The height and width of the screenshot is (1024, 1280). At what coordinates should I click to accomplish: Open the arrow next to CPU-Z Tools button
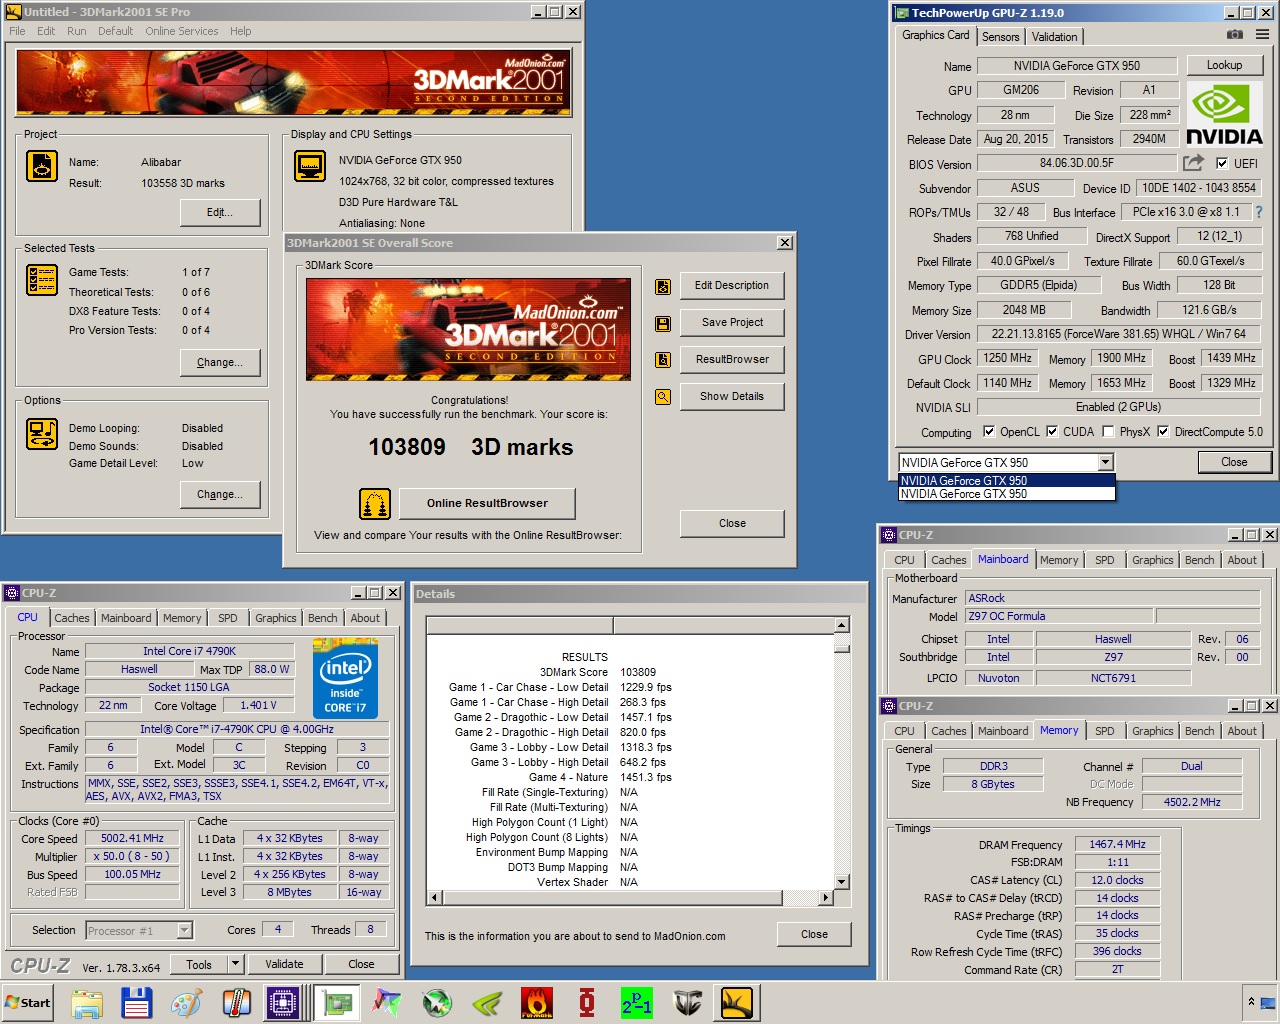(235, 964)
